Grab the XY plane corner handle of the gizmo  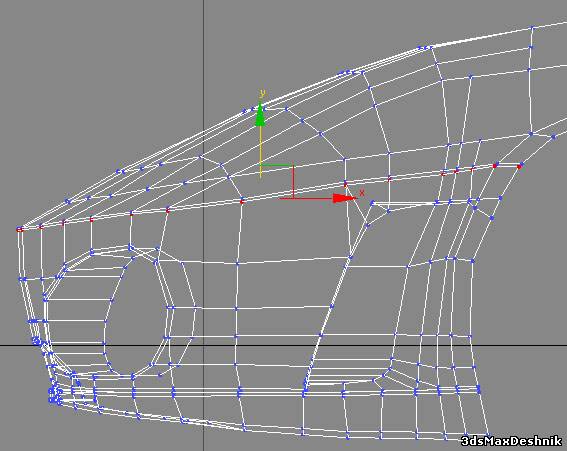point(293,166)
